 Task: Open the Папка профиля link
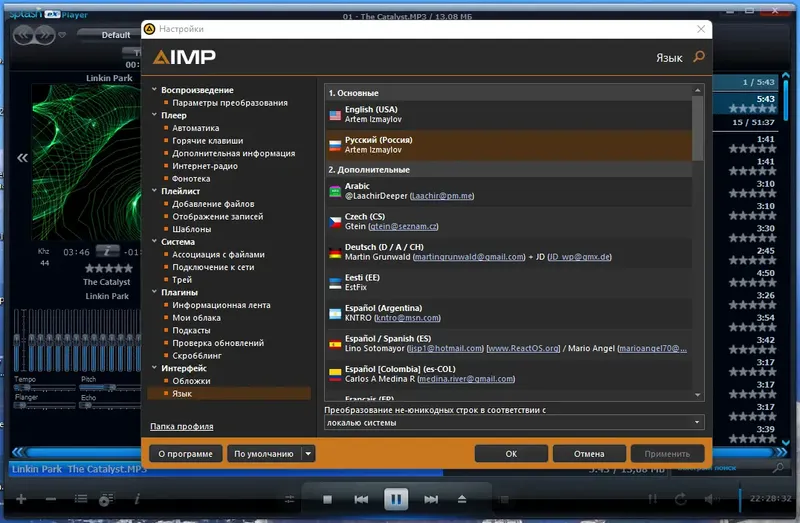coord(182,426)
